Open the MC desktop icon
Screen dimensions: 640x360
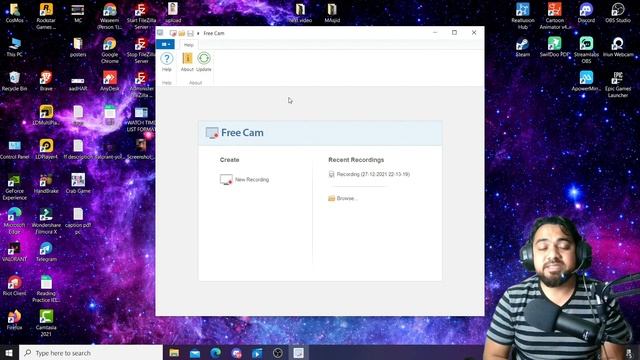pos(78,13)
